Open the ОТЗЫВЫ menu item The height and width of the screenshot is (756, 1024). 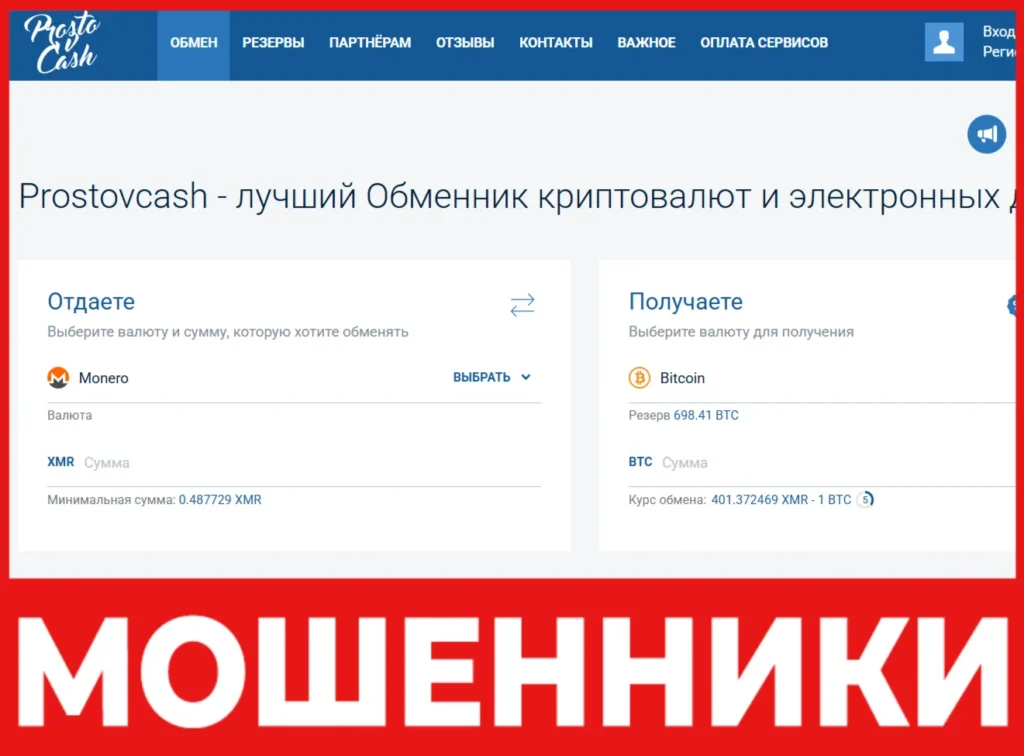pos(464,42)
